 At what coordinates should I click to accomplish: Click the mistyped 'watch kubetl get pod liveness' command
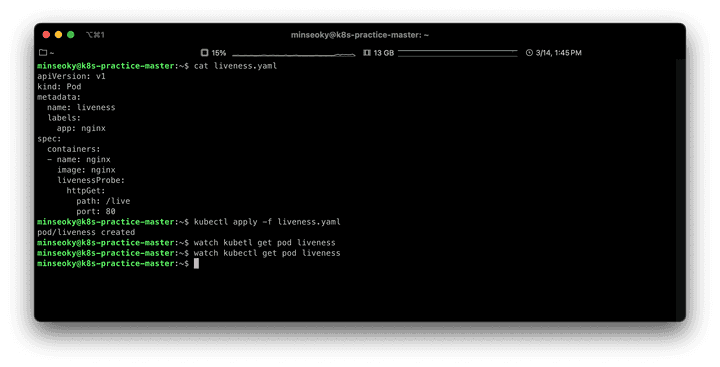click(264, 243)
